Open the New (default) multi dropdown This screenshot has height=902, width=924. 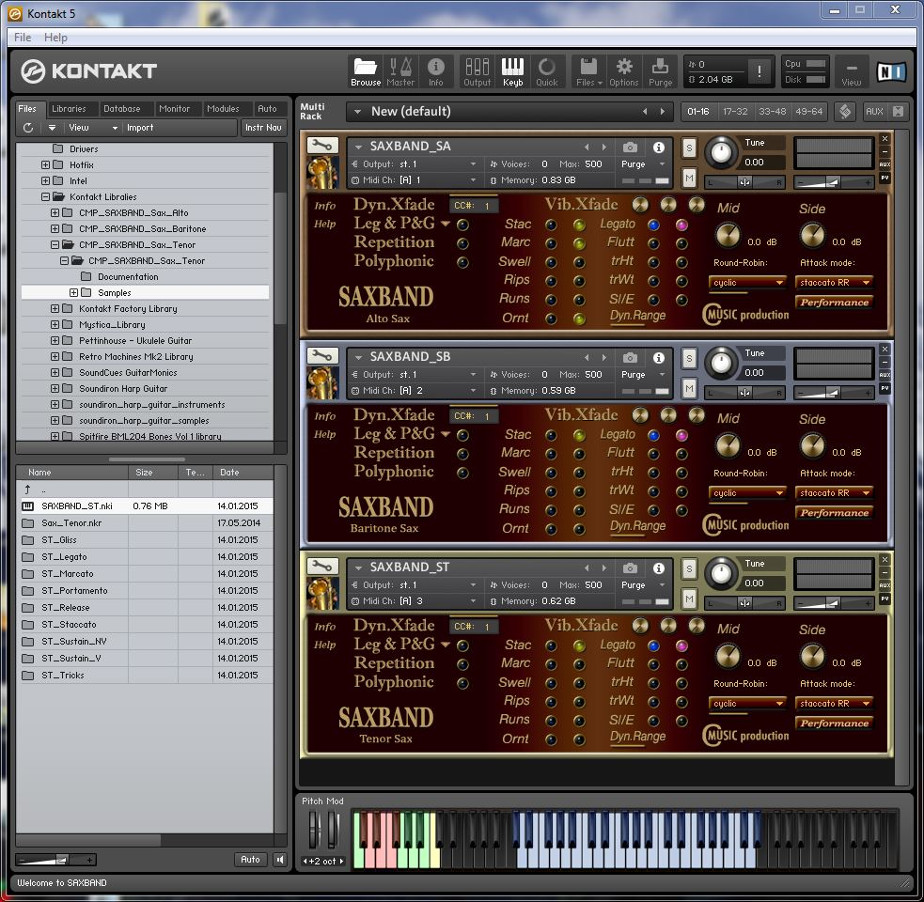(x=358, y=111)
